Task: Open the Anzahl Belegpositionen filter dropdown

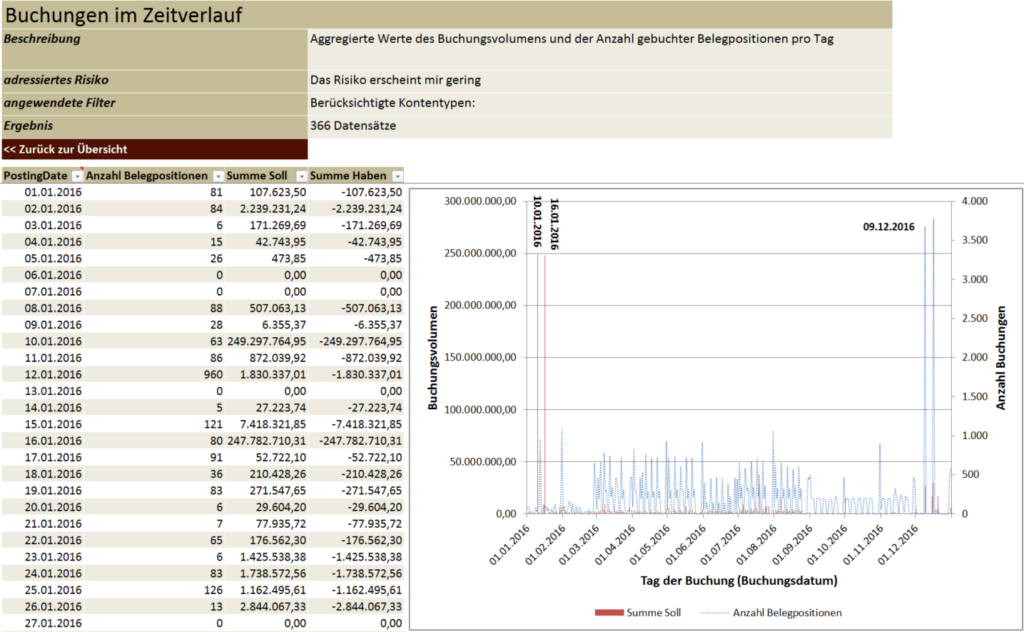Action: [217, 176]
